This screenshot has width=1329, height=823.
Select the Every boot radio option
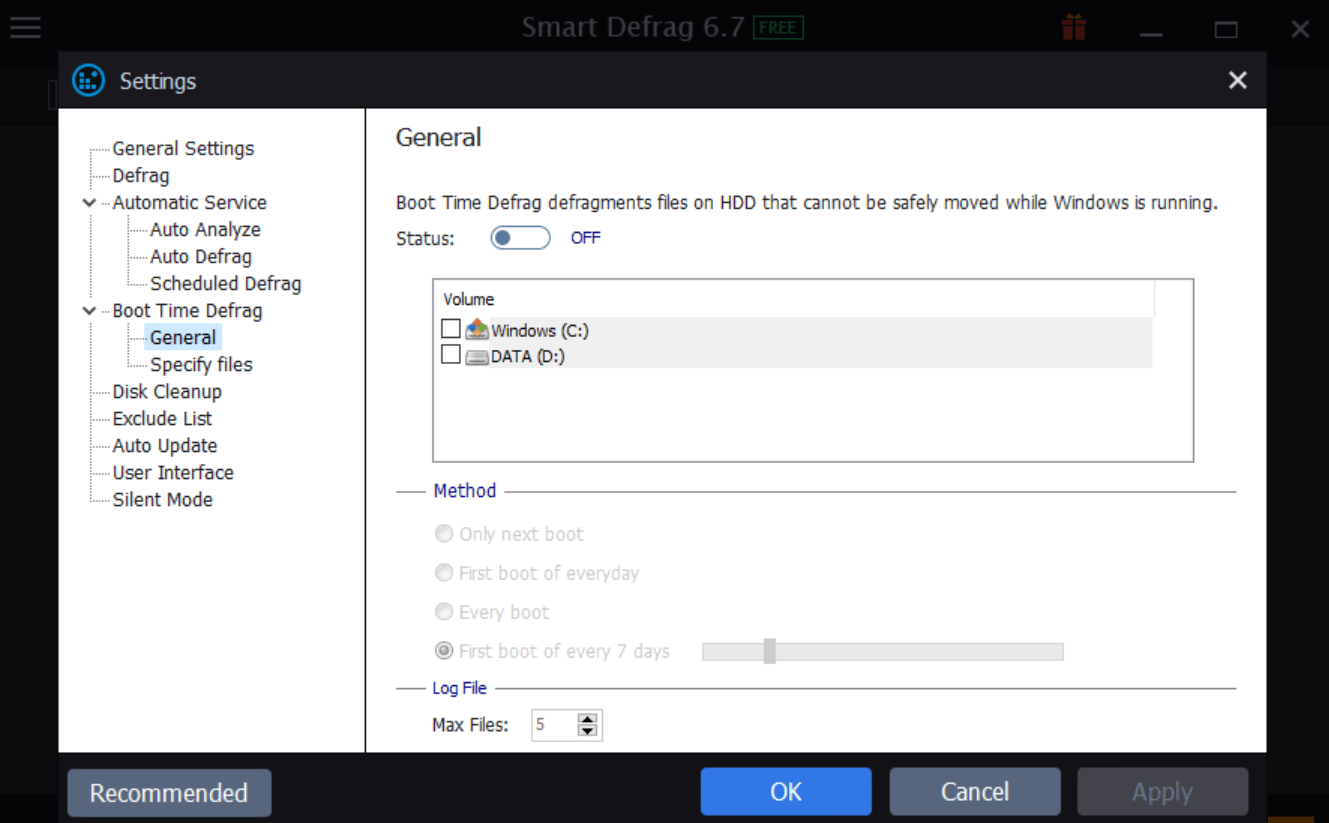[x=443, y=611]
